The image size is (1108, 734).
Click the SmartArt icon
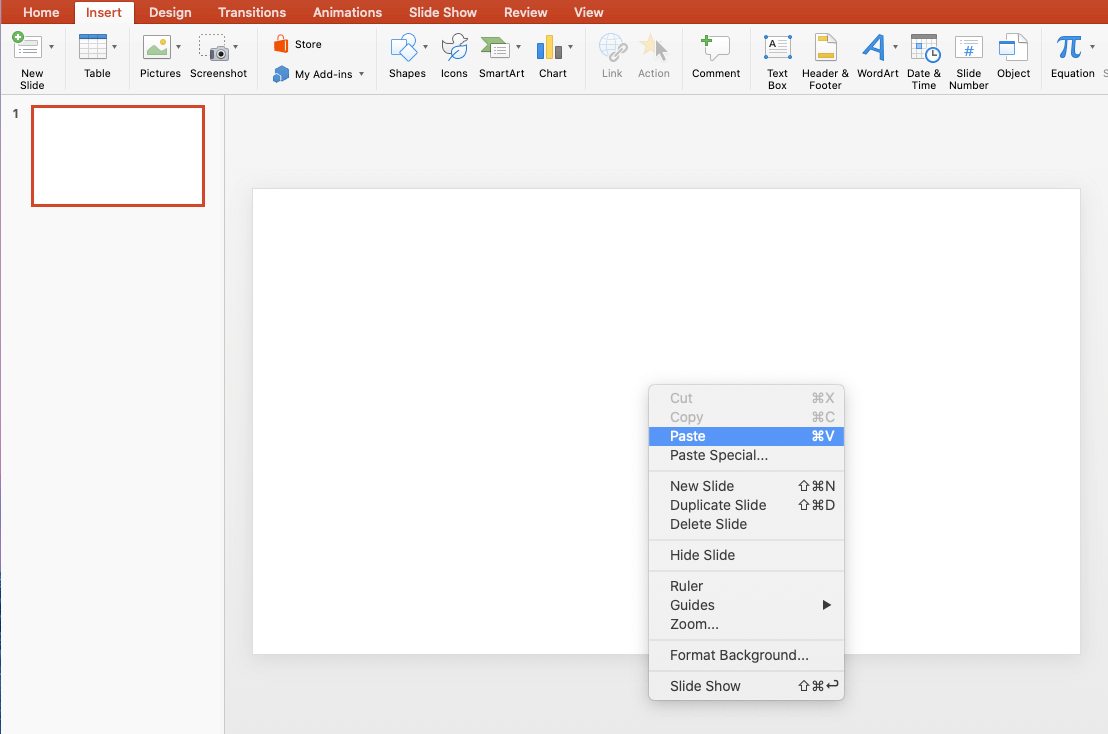point(495,47)
